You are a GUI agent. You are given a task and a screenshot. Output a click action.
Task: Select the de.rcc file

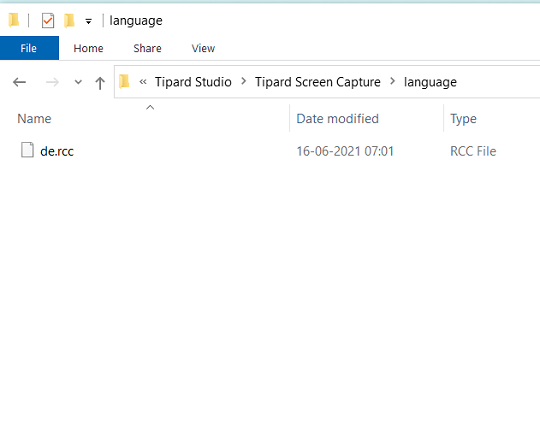click(x=57, y=151)
